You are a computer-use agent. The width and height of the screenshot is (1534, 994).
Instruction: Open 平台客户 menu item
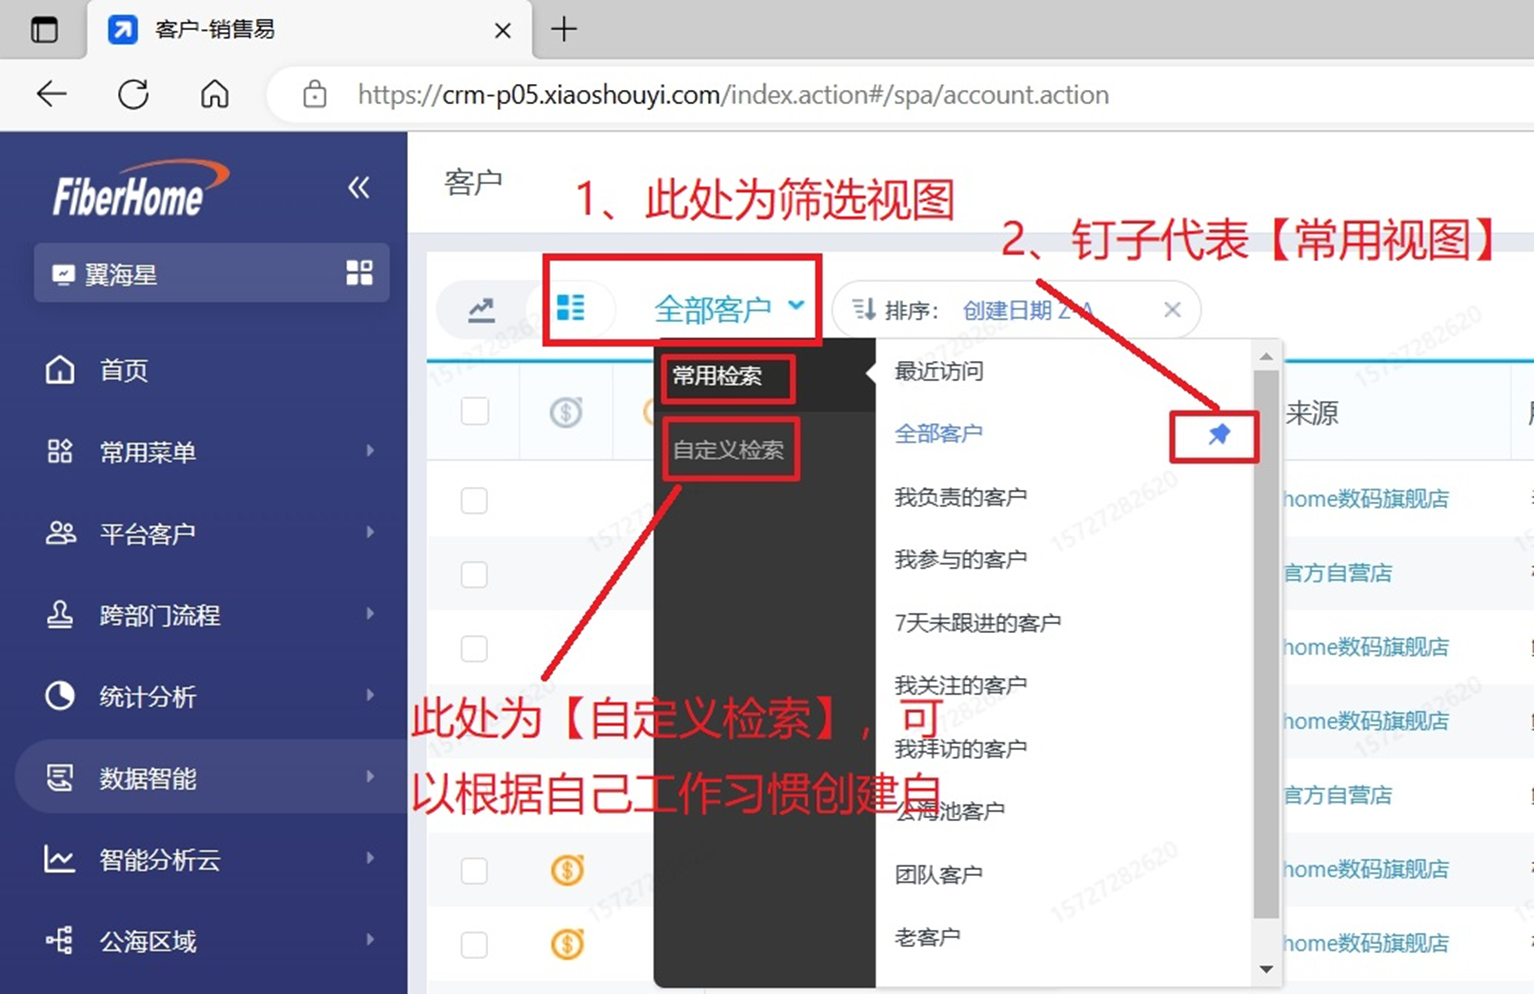[147, 534]
